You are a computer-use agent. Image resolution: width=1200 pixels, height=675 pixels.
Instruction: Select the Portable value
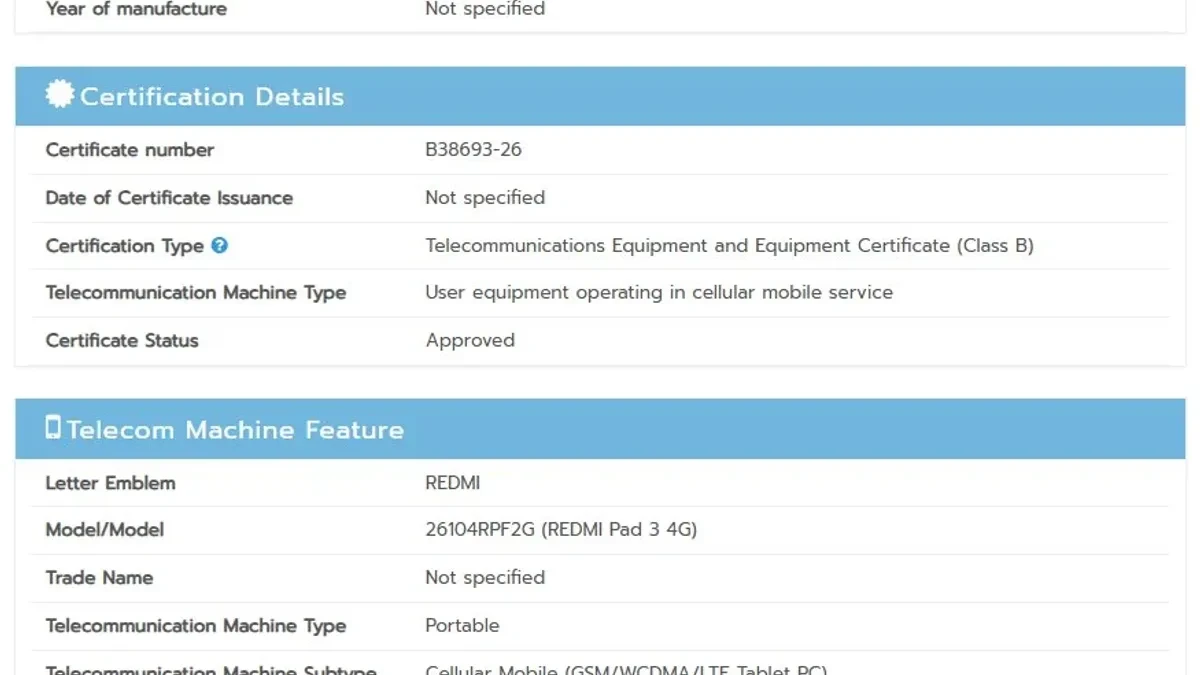(x=462, y=626)
